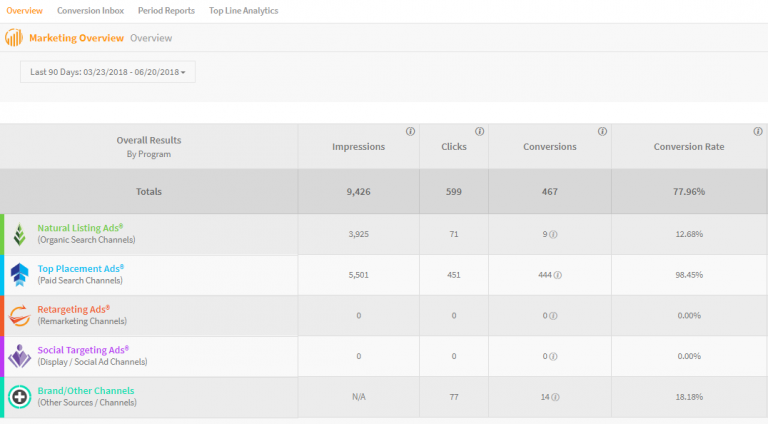The height and width of the screenshot is (424, 768).
Task: Click the Retargeting Ads orange icon
Action: (x=20, y=316)
